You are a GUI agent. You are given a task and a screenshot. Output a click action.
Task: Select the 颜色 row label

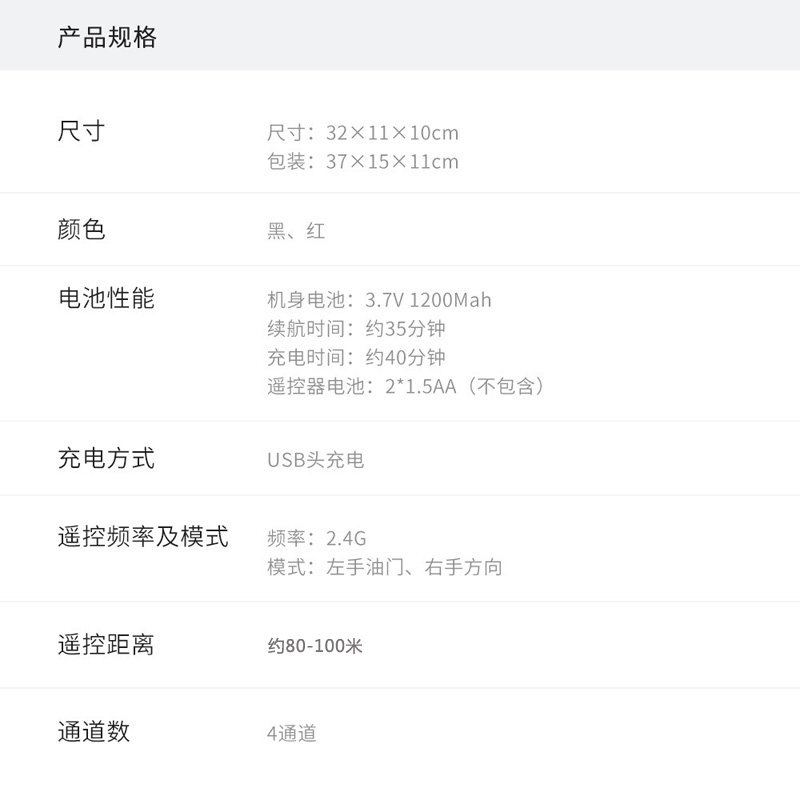(x=82, y=230)
